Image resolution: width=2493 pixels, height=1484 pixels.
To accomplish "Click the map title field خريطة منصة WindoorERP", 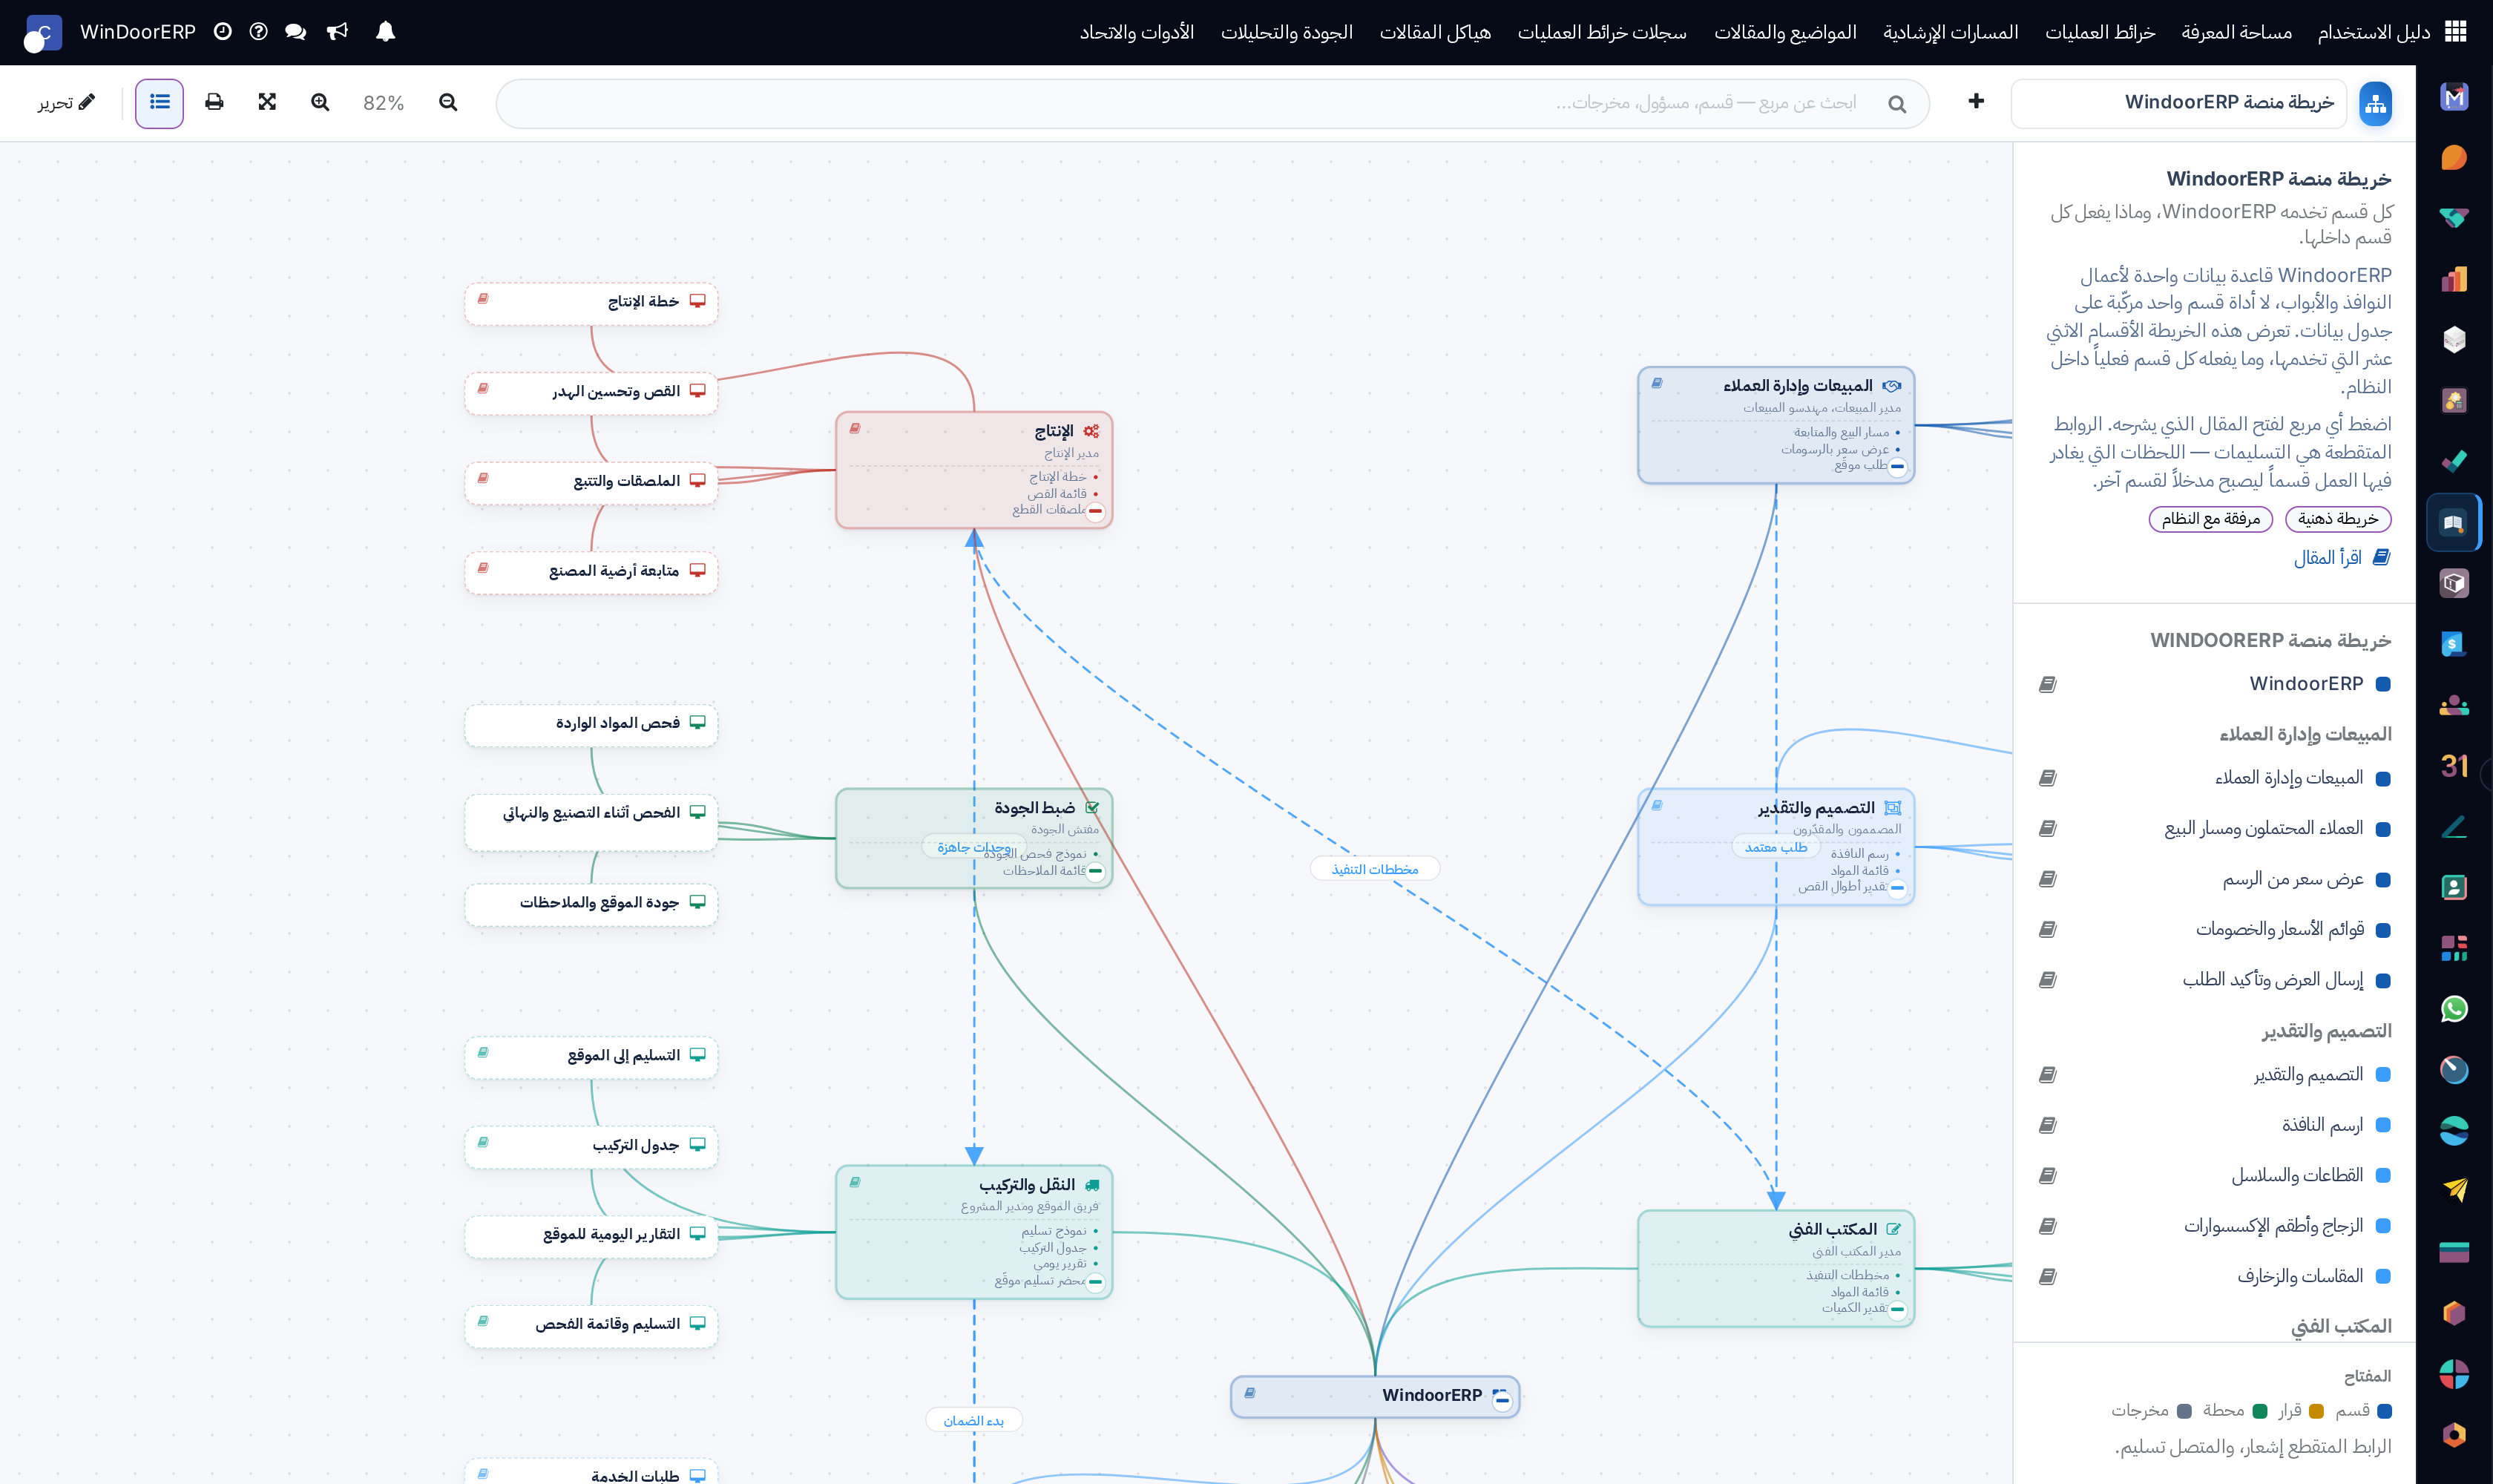I will tap(2179, 103).
